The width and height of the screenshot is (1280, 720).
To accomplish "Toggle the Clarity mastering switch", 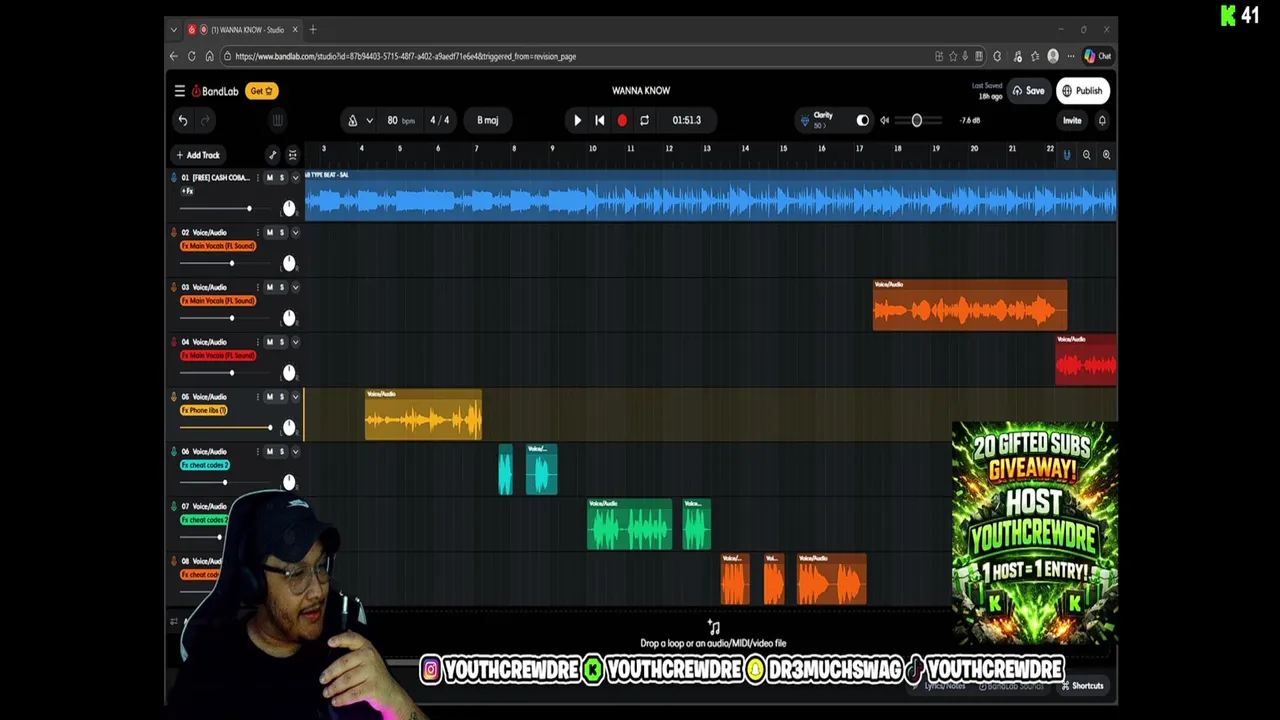I will tap(862, 120).
